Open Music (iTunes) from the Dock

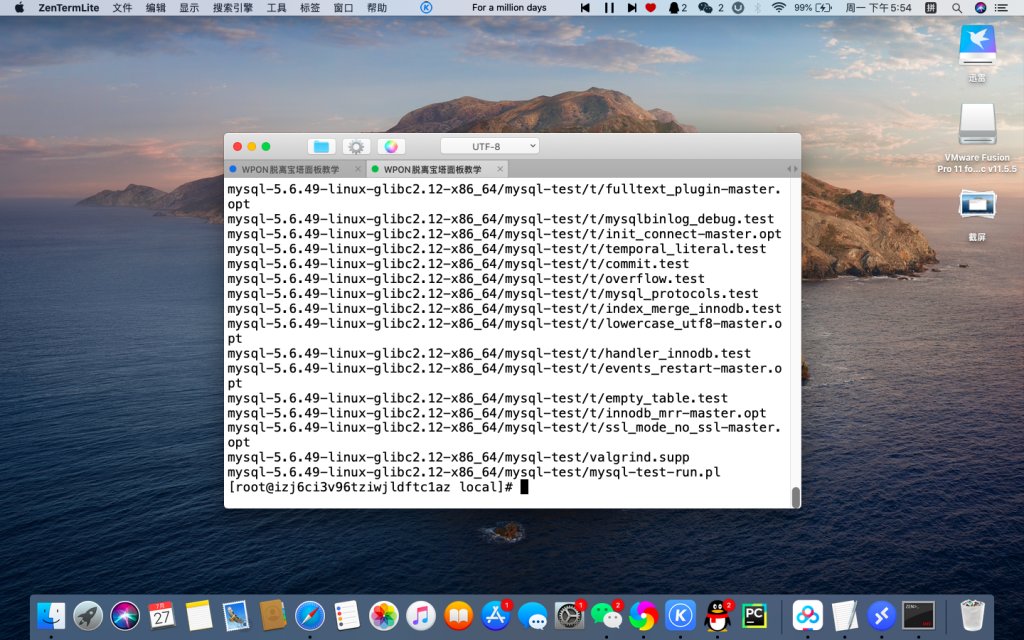point(421,615)
